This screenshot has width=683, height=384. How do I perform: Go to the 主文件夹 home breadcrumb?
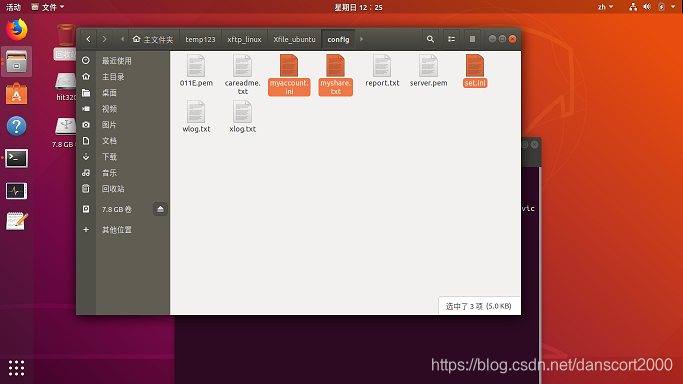coord(153,39)
